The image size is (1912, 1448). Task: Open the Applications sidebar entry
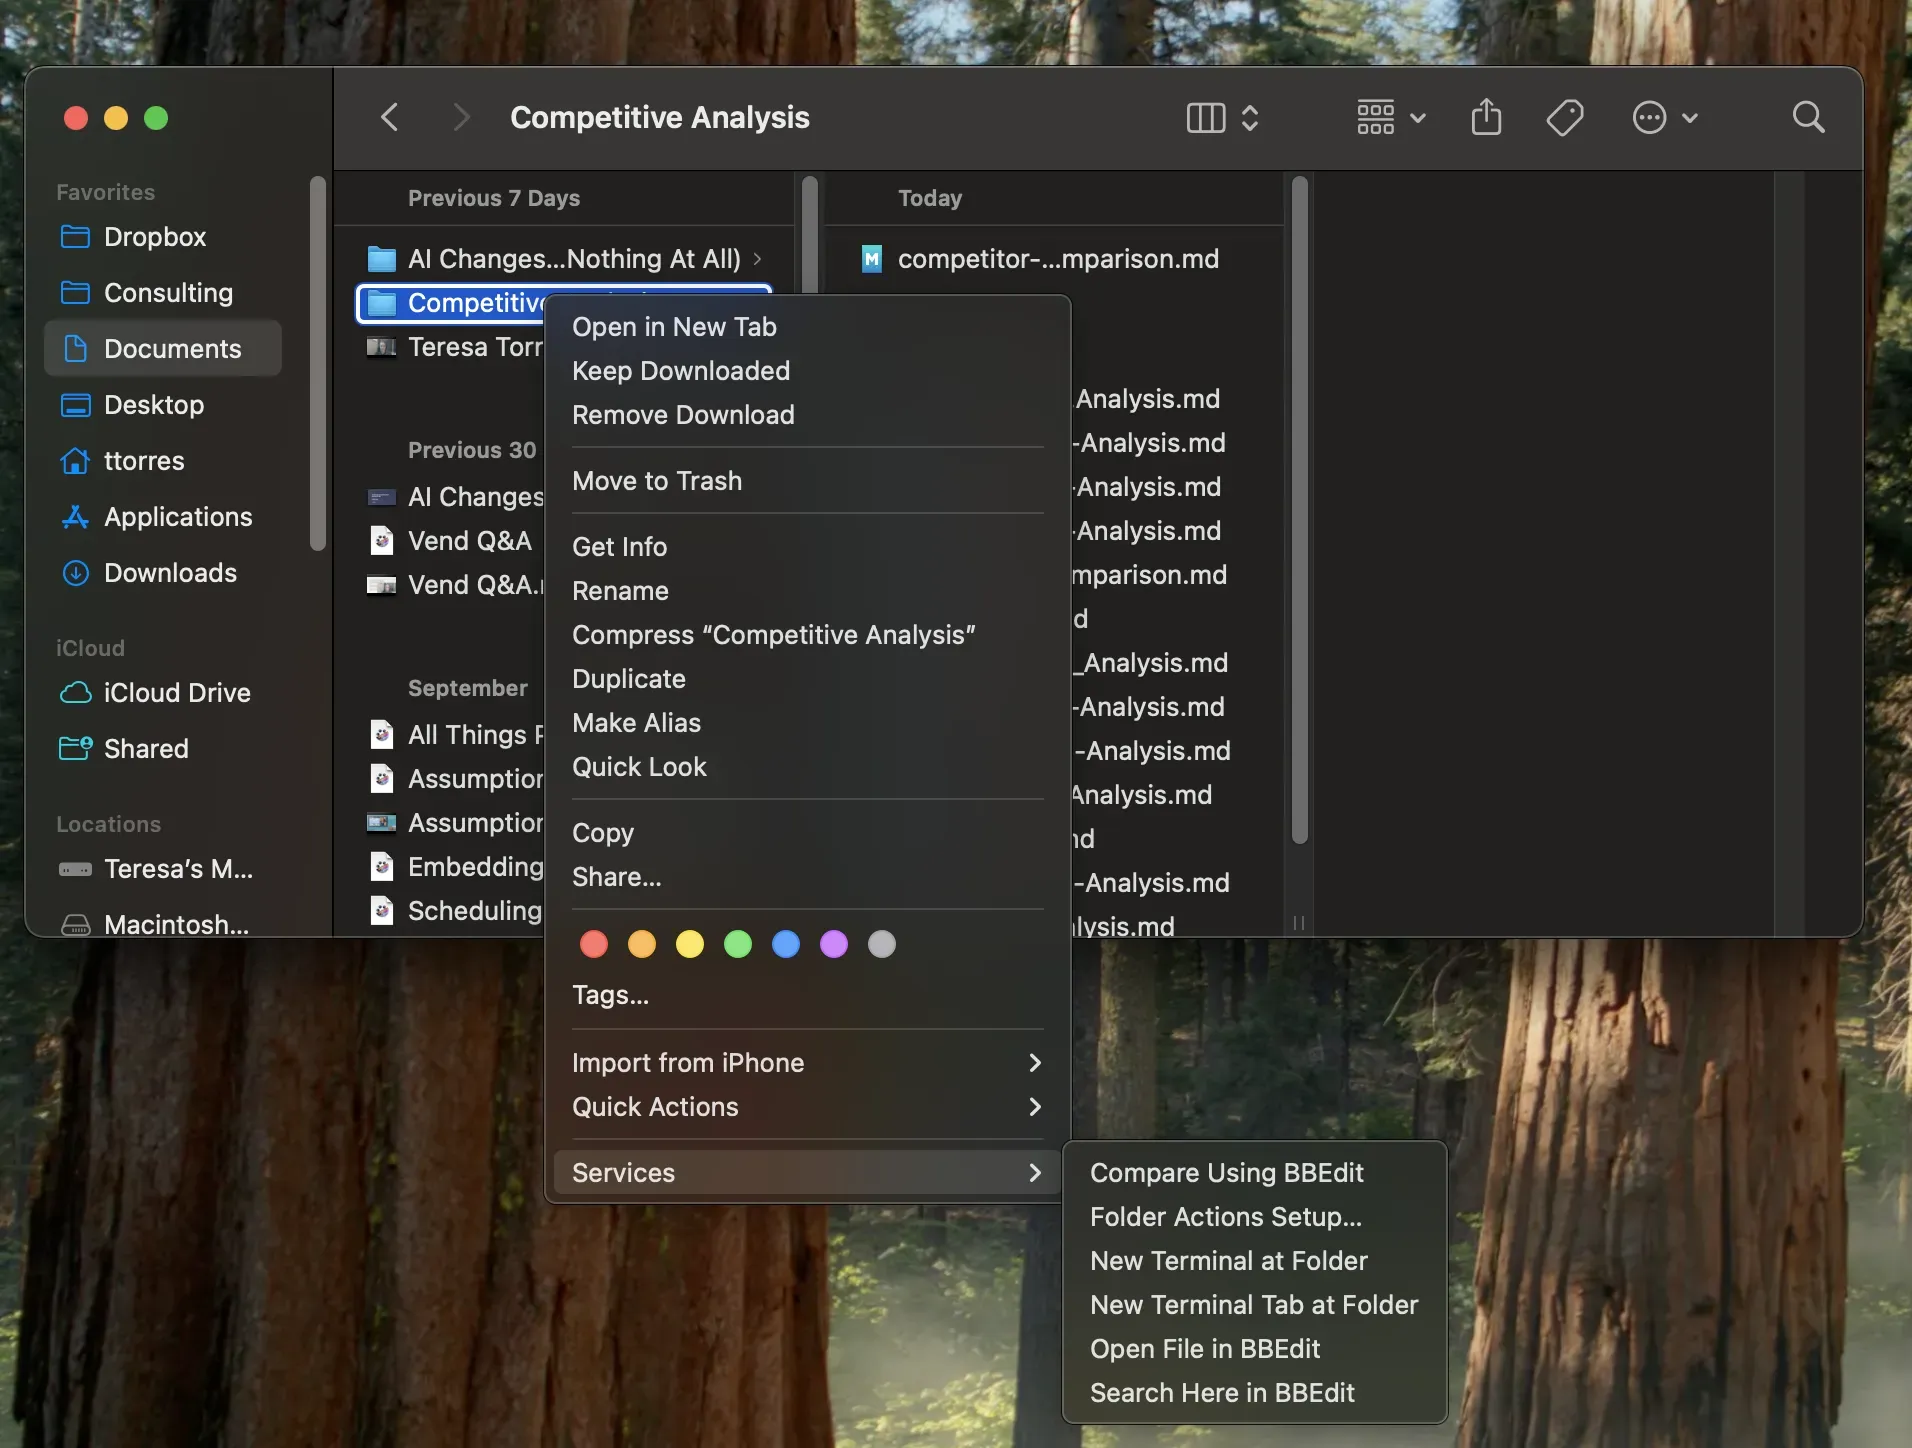(x=177, y=517)
